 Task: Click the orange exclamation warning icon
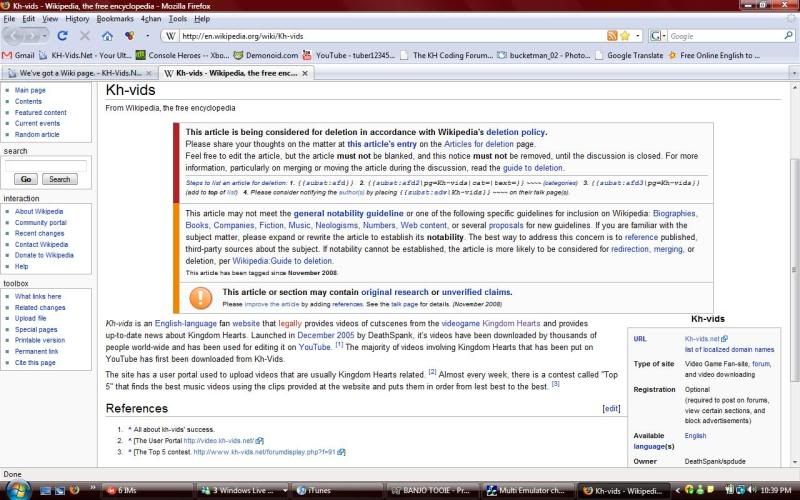(x=201, y=298)
